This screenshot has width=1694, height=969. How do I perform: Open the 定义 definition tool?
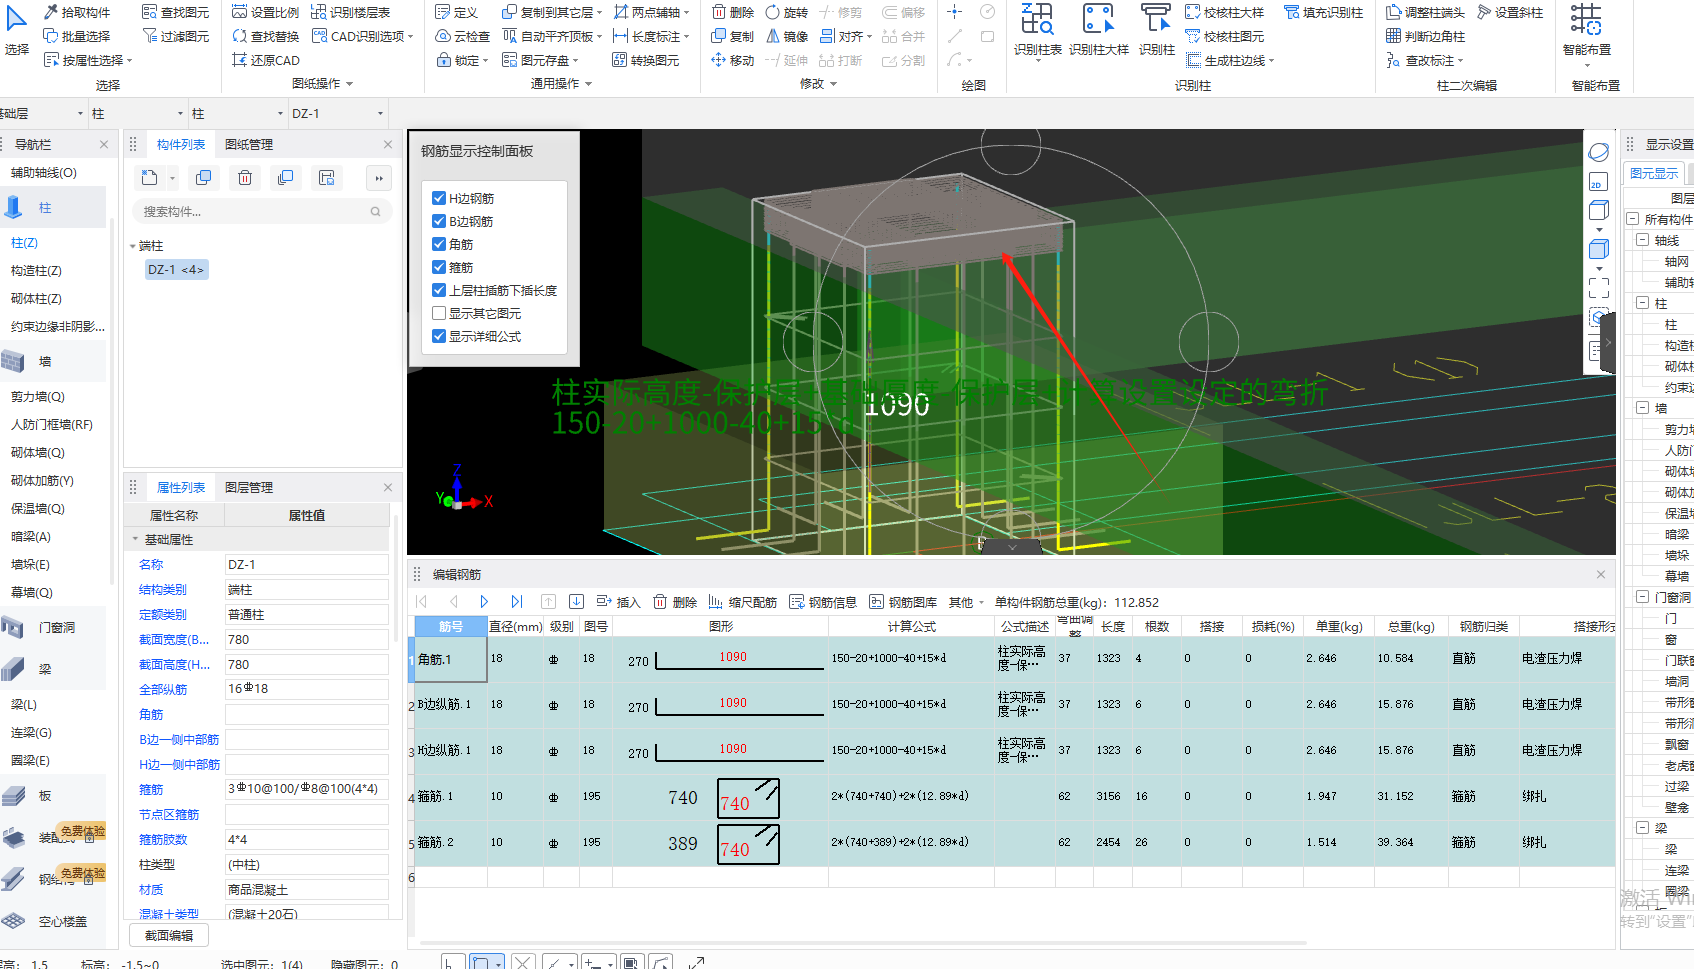457,12
